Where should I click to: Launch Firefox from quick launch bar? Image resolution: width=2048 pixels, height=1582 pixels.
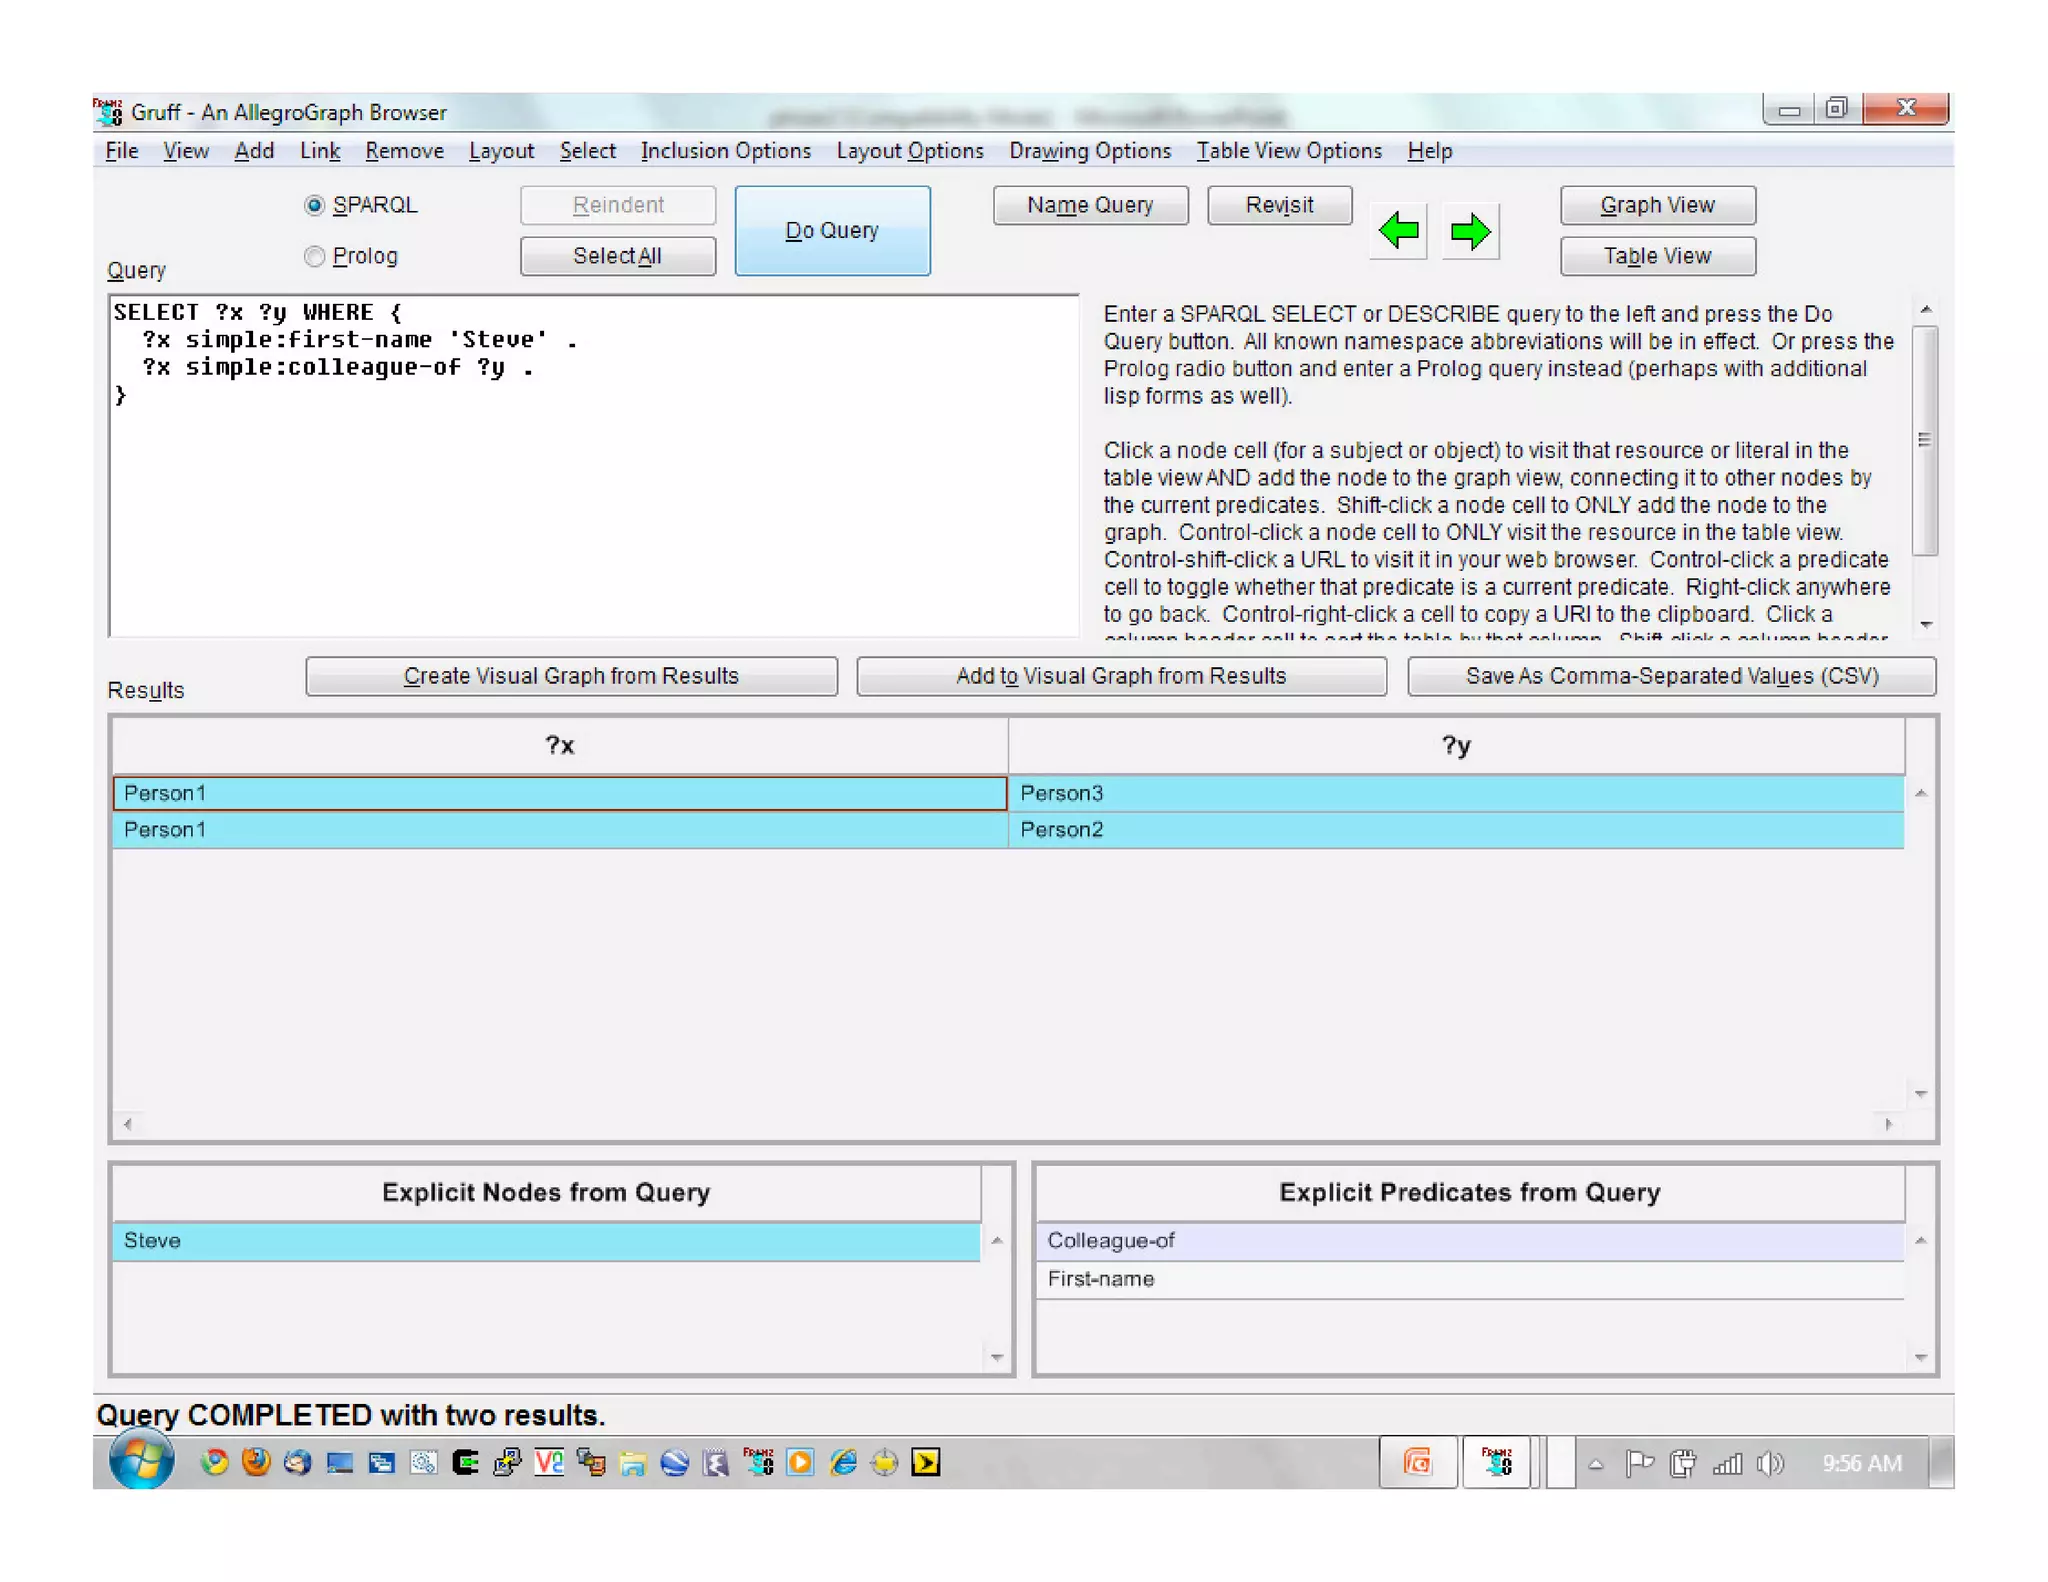(256, 1463)
